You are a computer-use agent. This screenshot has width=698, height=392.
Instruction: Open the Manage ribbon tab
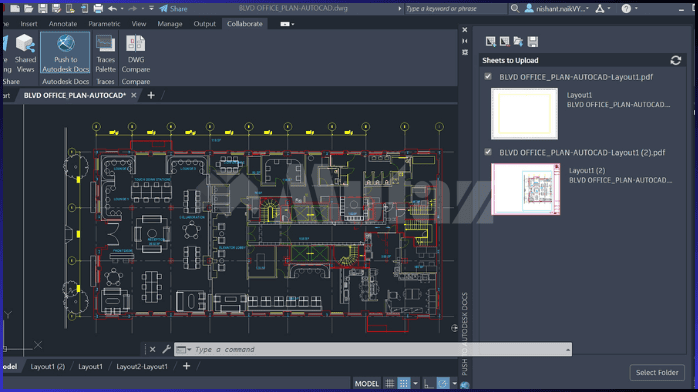(x=170, y=24)
